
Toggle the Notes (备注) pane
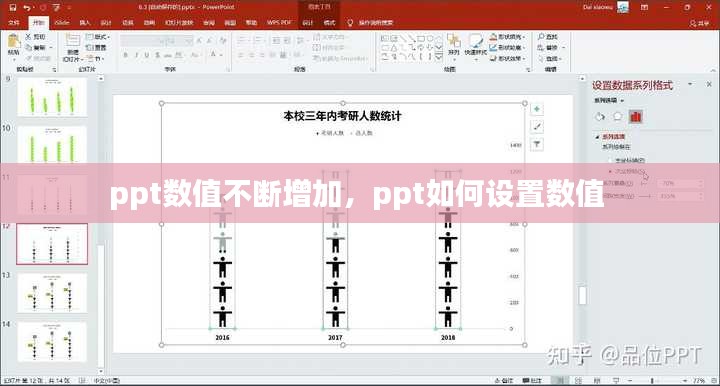(x=504, y=380)
